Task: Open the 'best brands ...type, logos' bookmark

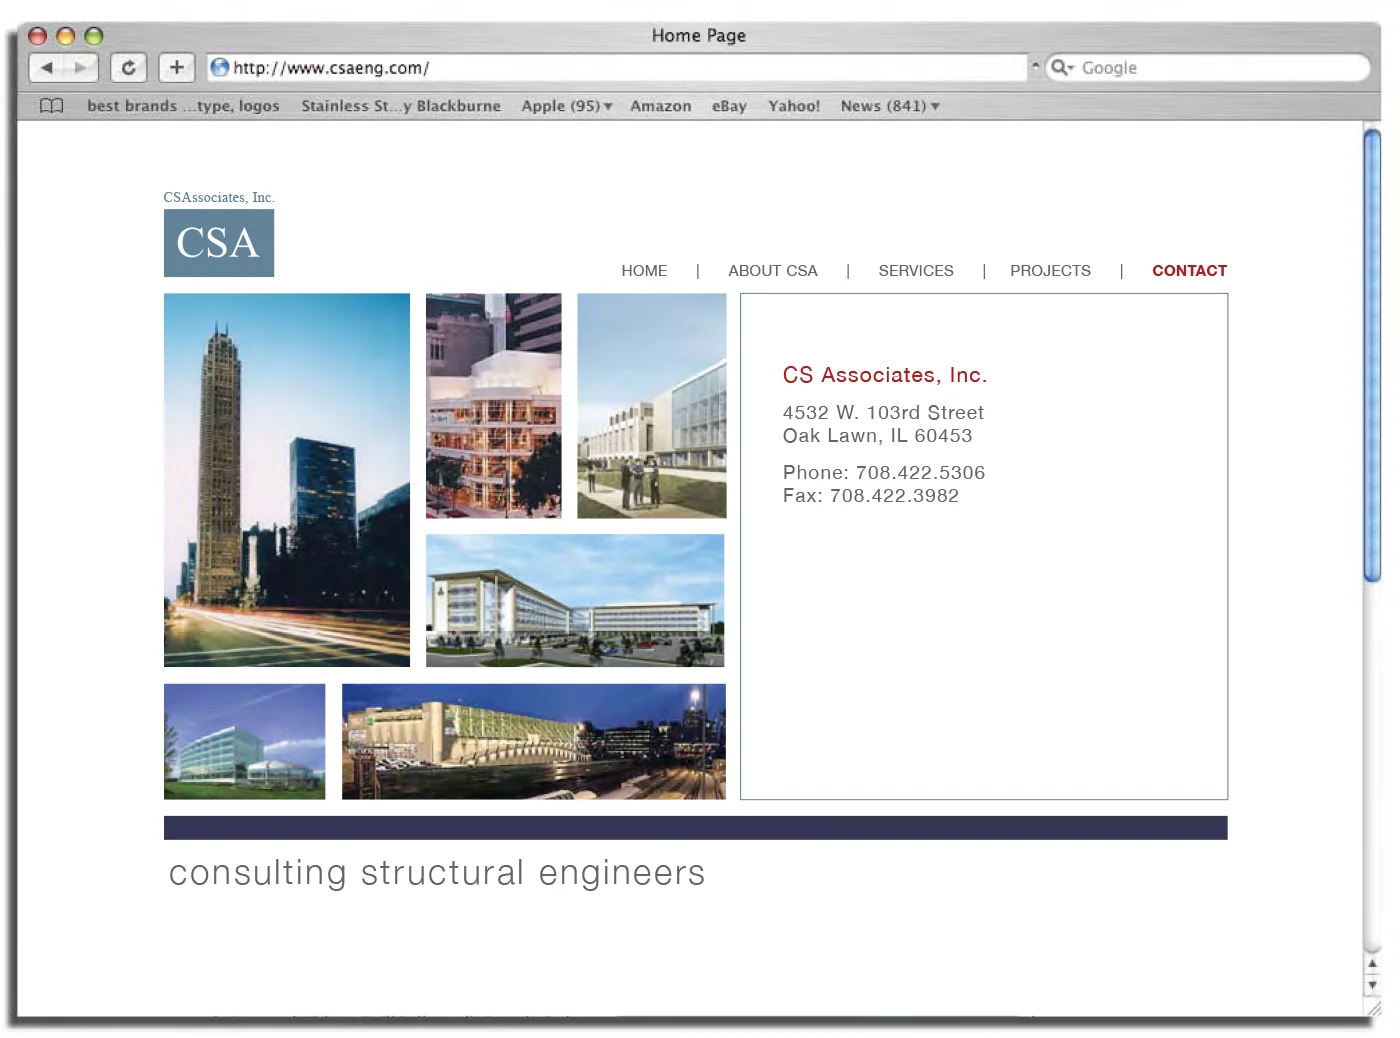Action: pyautogui.click(x=183, y=106)
